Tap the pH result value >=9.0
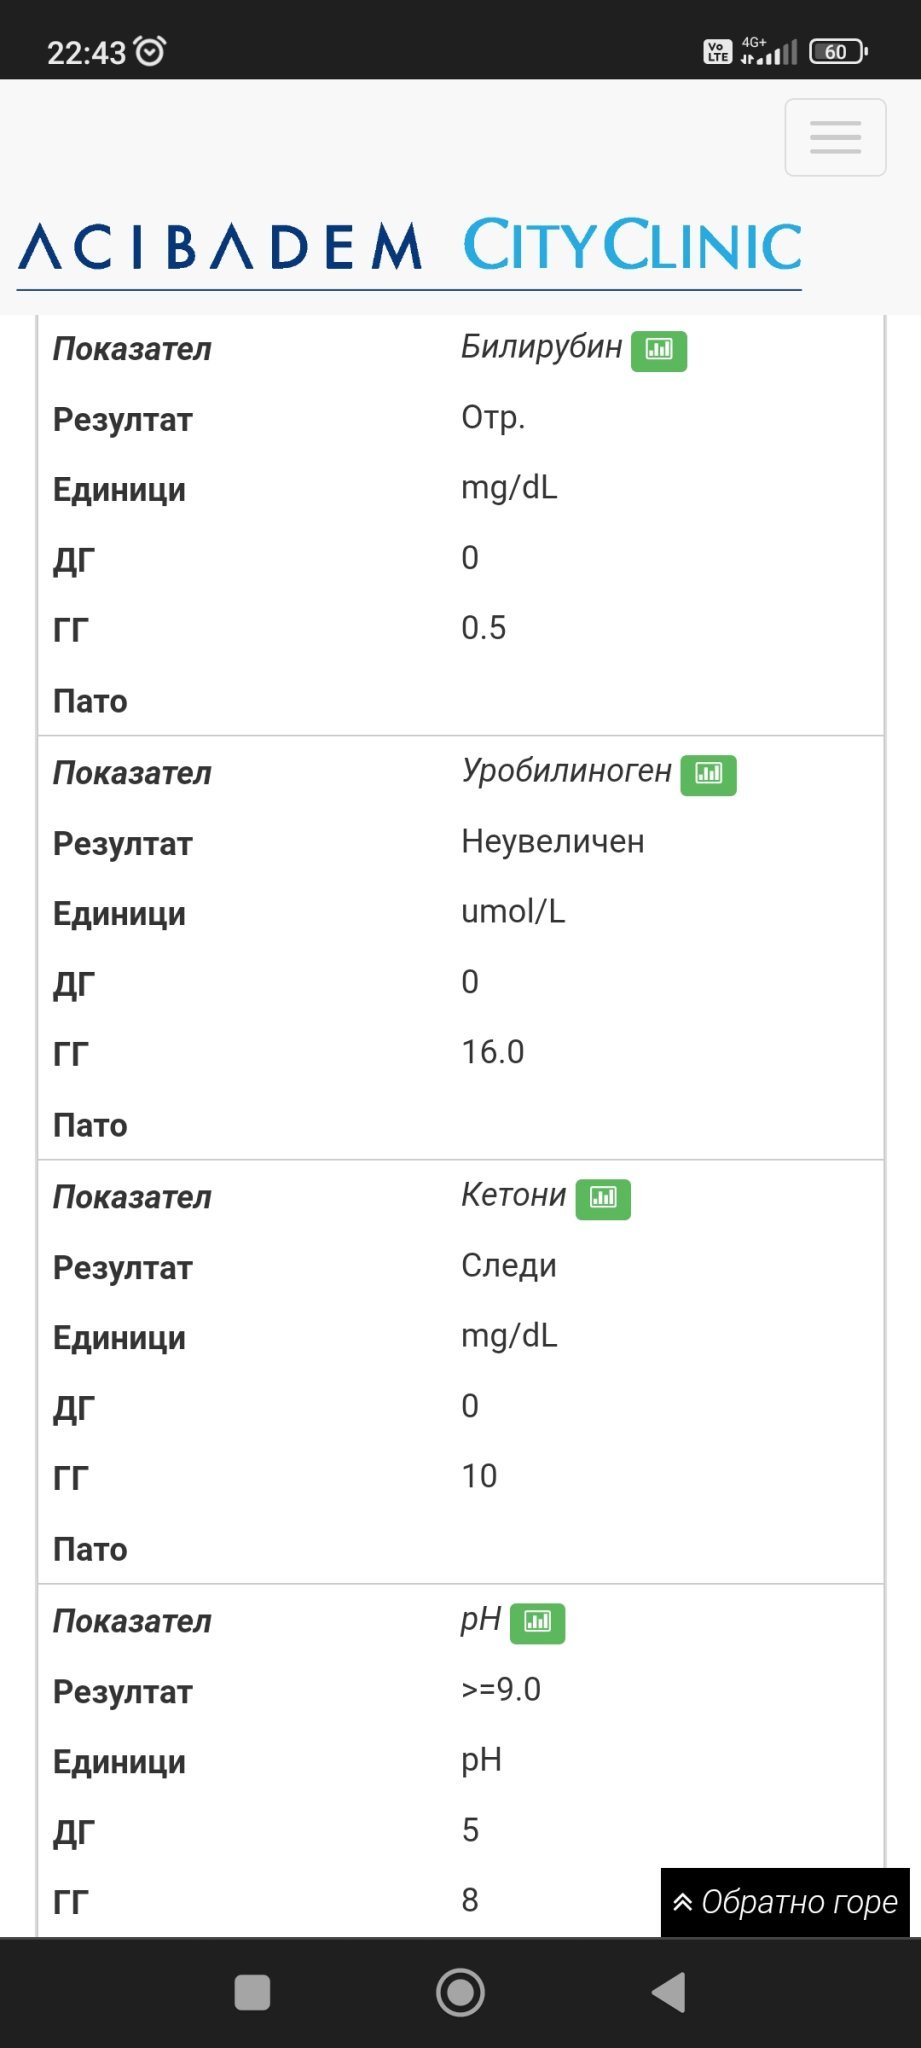Viewport: 921px width, 2048px height. click(x=501, y=1690)
